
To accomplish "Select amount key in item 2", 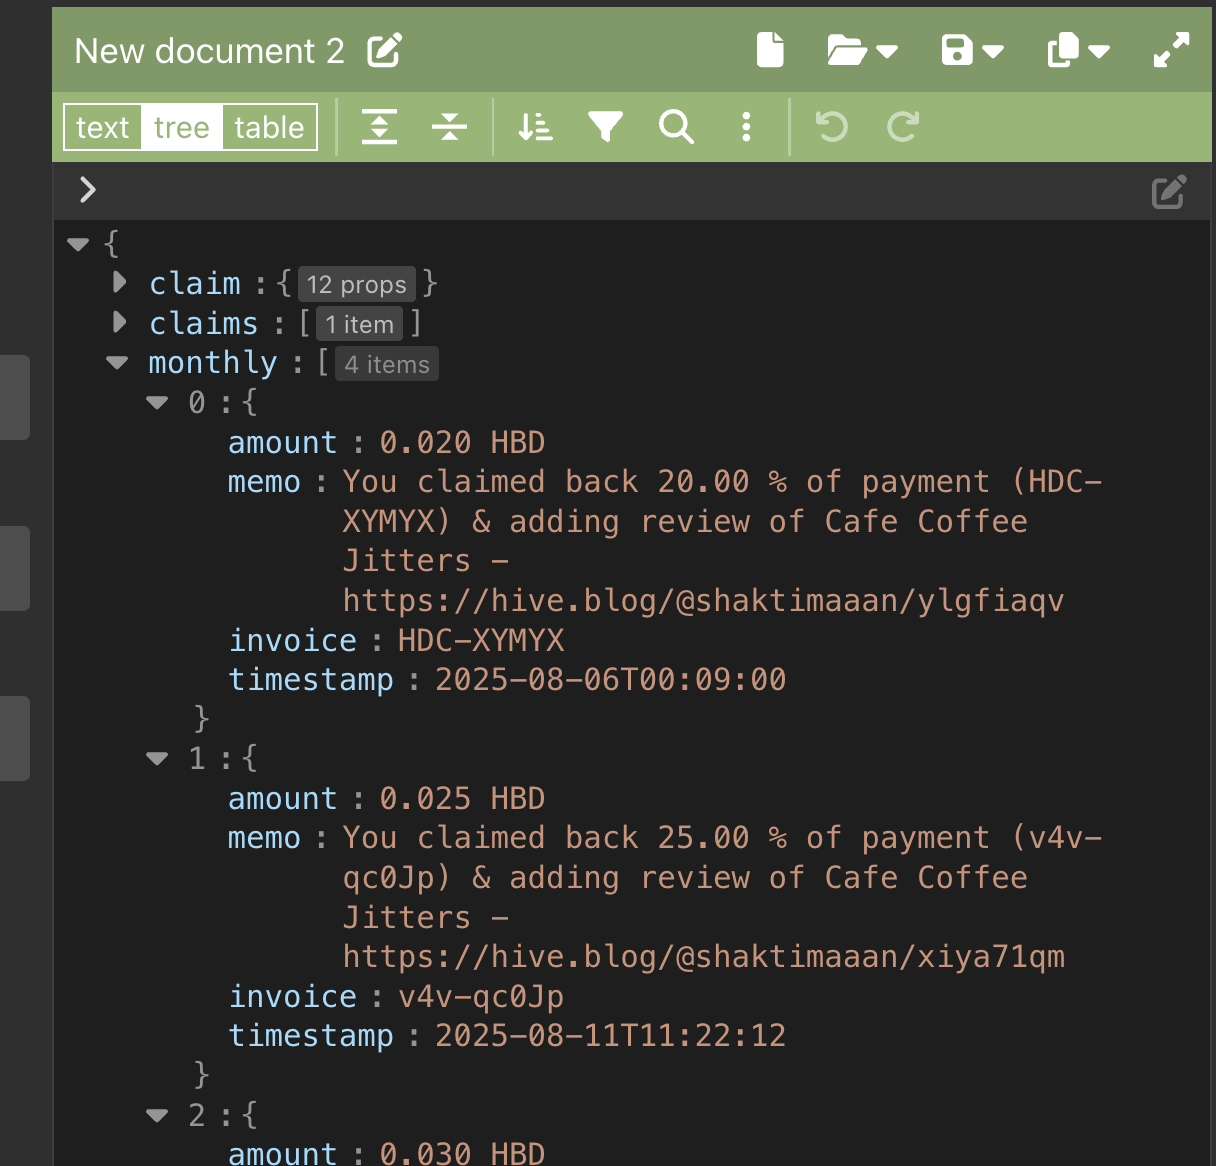I will 283,1153.
